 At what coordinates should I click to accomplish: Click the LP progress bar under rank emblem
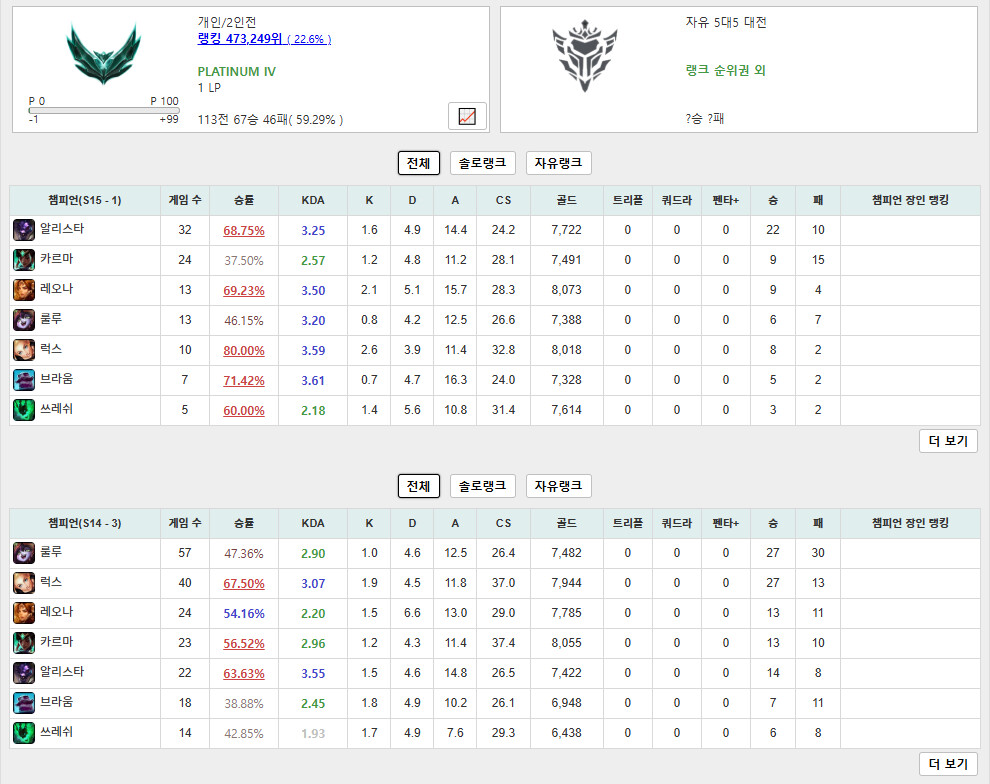(x=103, y=111)
